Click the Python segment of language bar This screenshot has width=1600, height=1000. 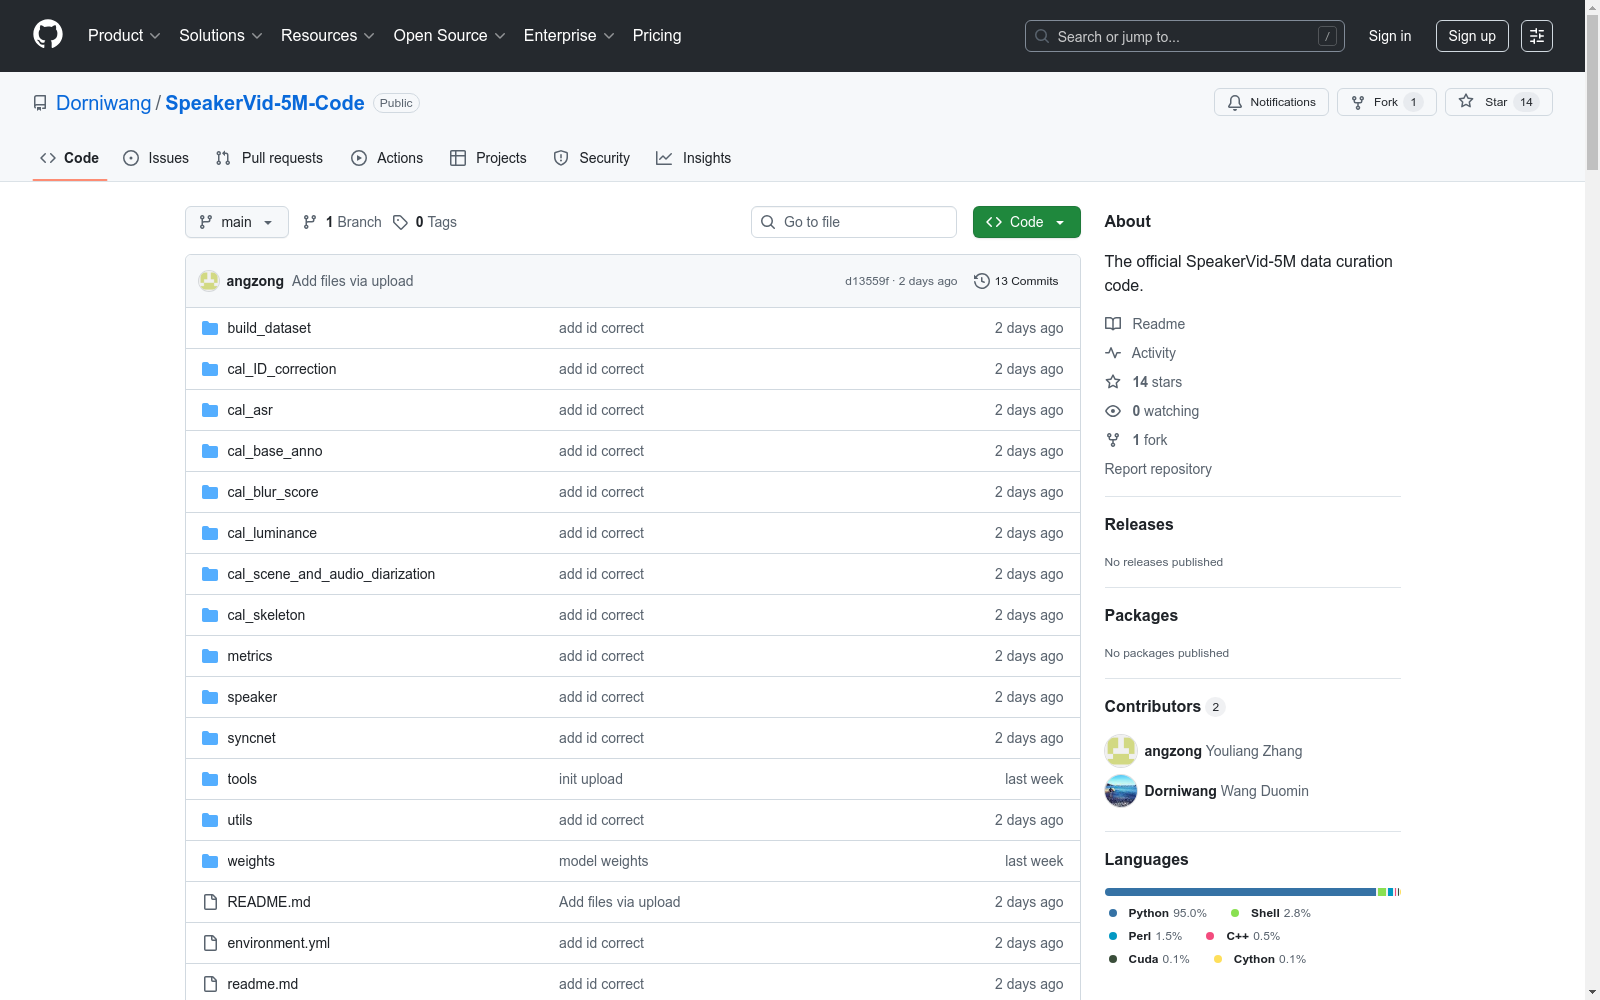coord(1240,892)
